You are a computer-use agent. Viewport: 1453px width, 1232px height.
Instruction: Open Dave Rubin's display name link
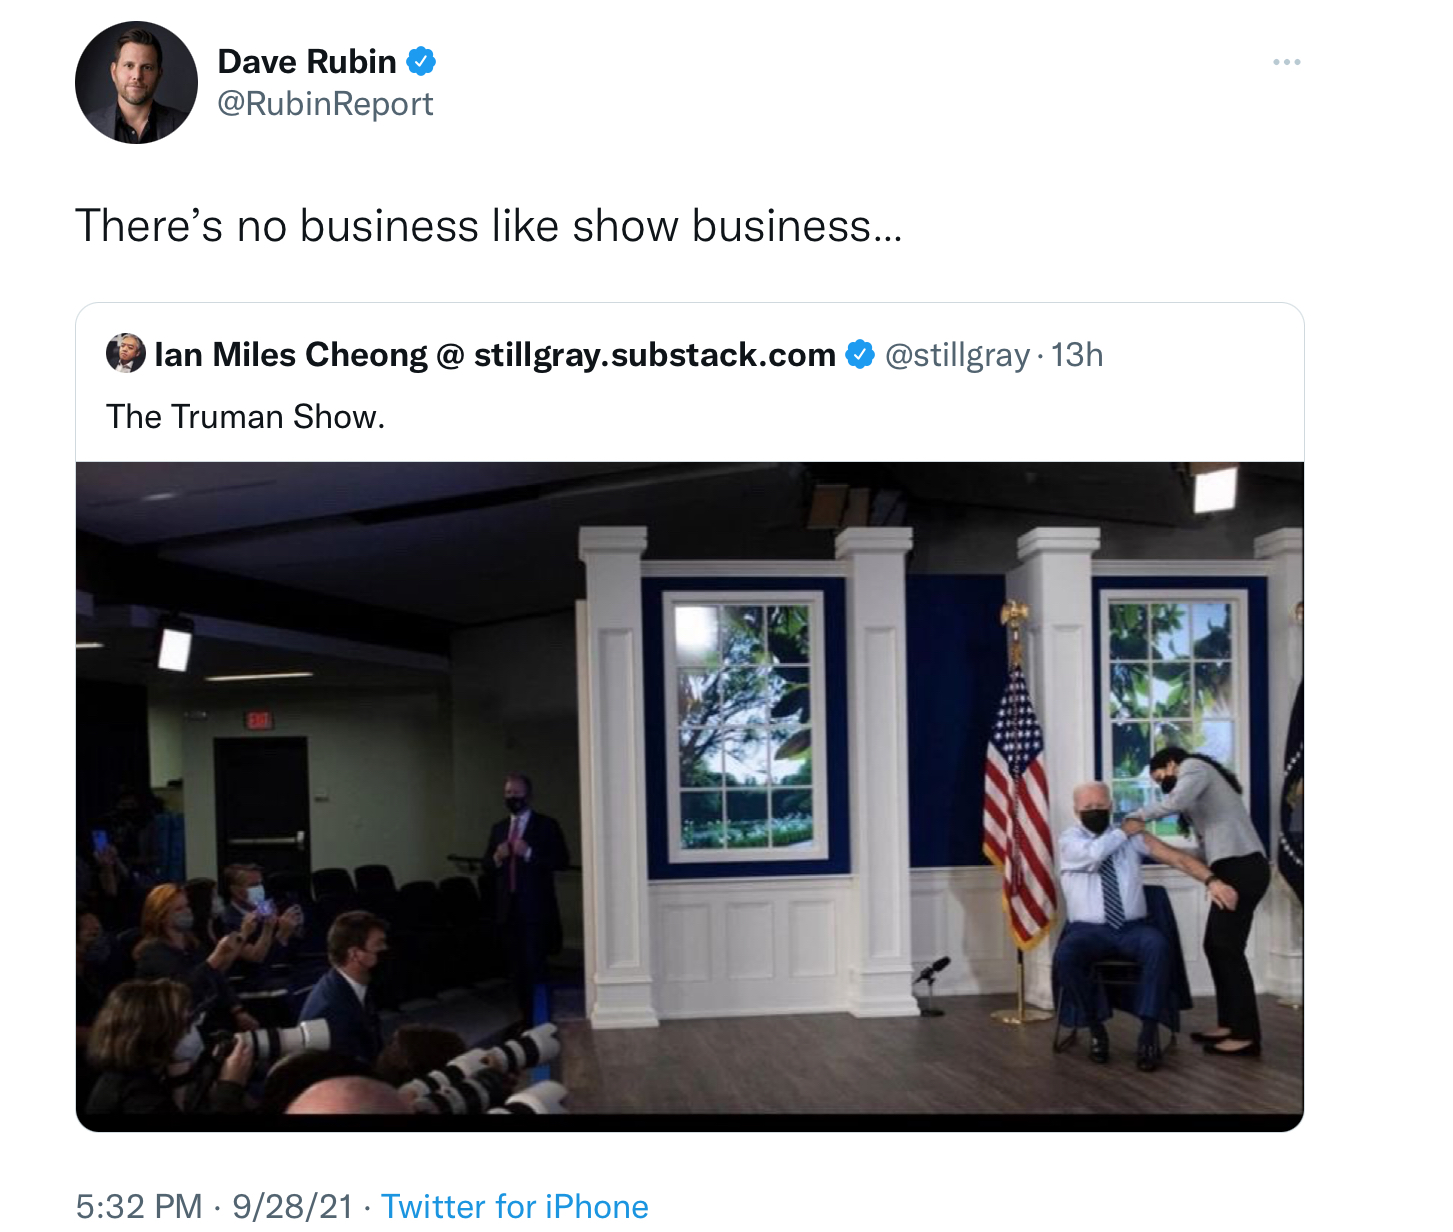[x=307, y=61]
